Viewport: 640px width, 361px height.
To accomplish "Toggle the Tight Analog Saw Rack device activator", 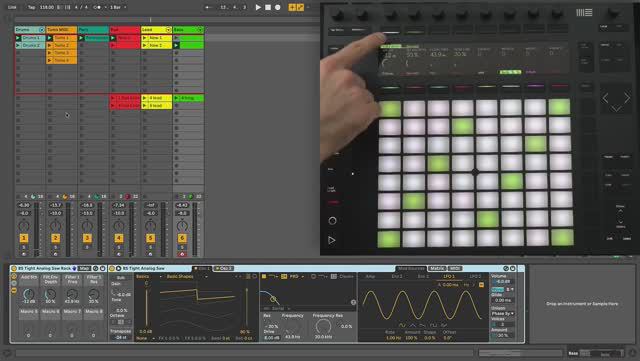I will [14, 268].
